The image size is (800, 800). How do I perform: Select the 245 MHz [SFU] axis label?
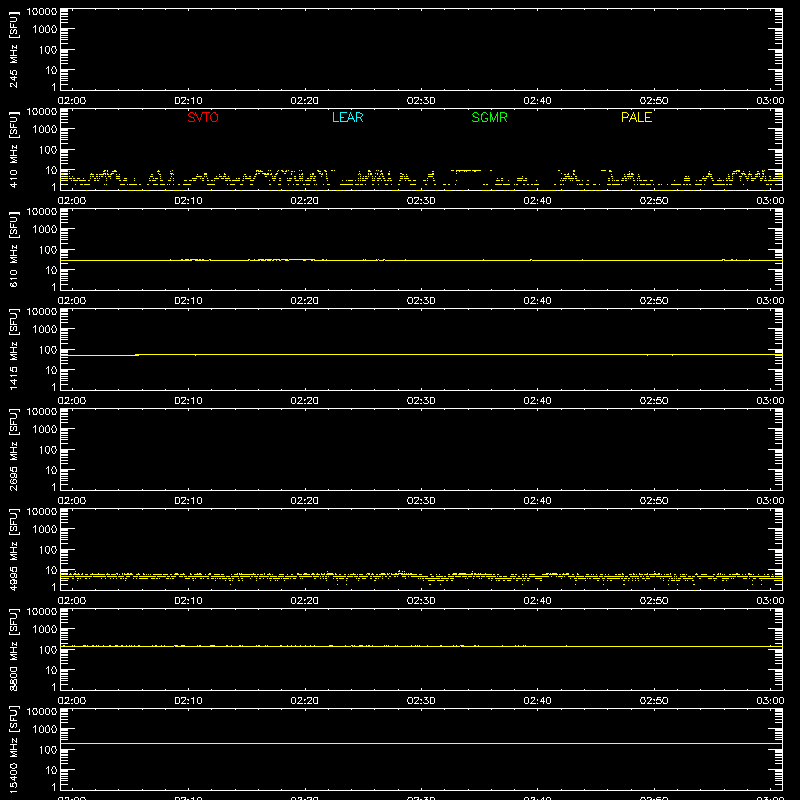click(14, 49)
